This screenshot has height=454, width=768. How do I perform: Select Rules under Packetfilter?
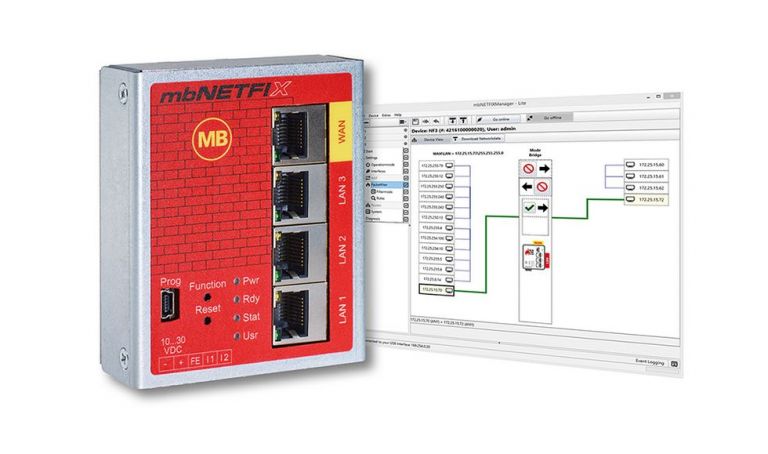(380, 198)
